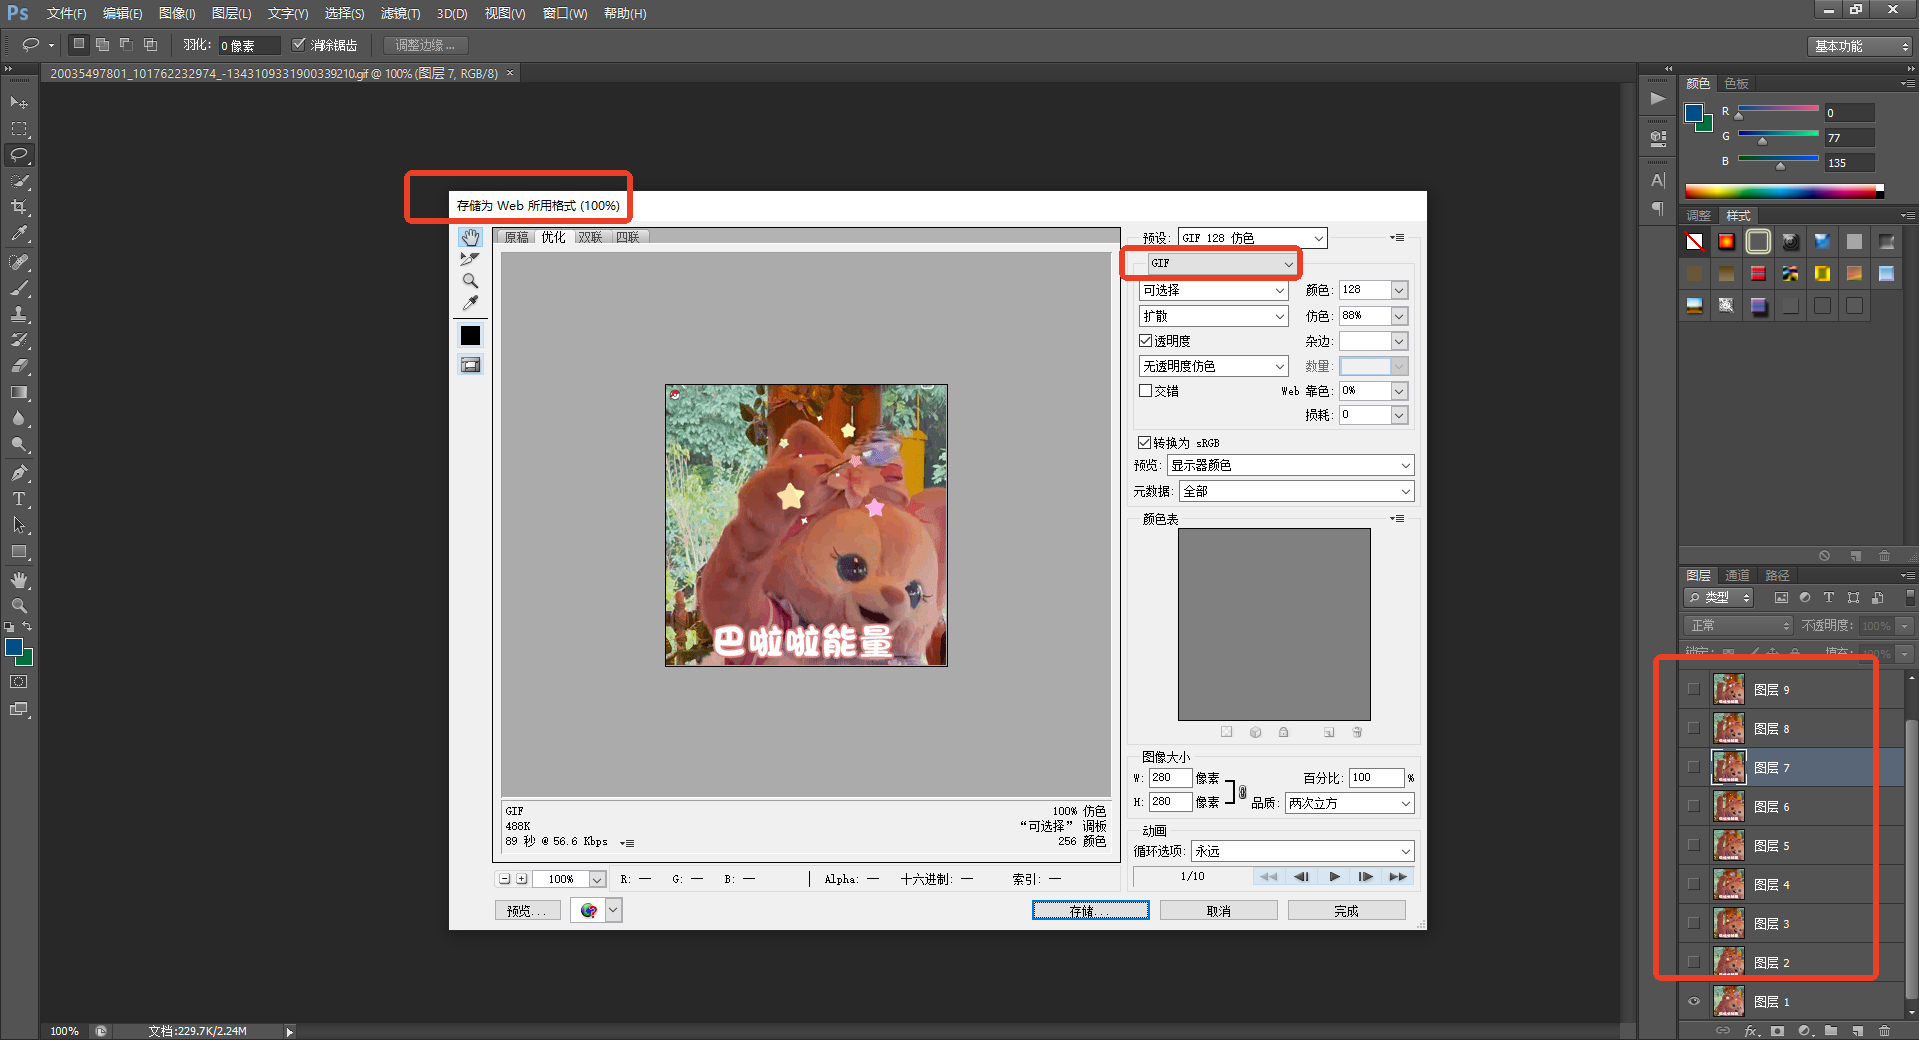
Task: Play the animation in Save for Web dialog
Action: point(1334,876)
